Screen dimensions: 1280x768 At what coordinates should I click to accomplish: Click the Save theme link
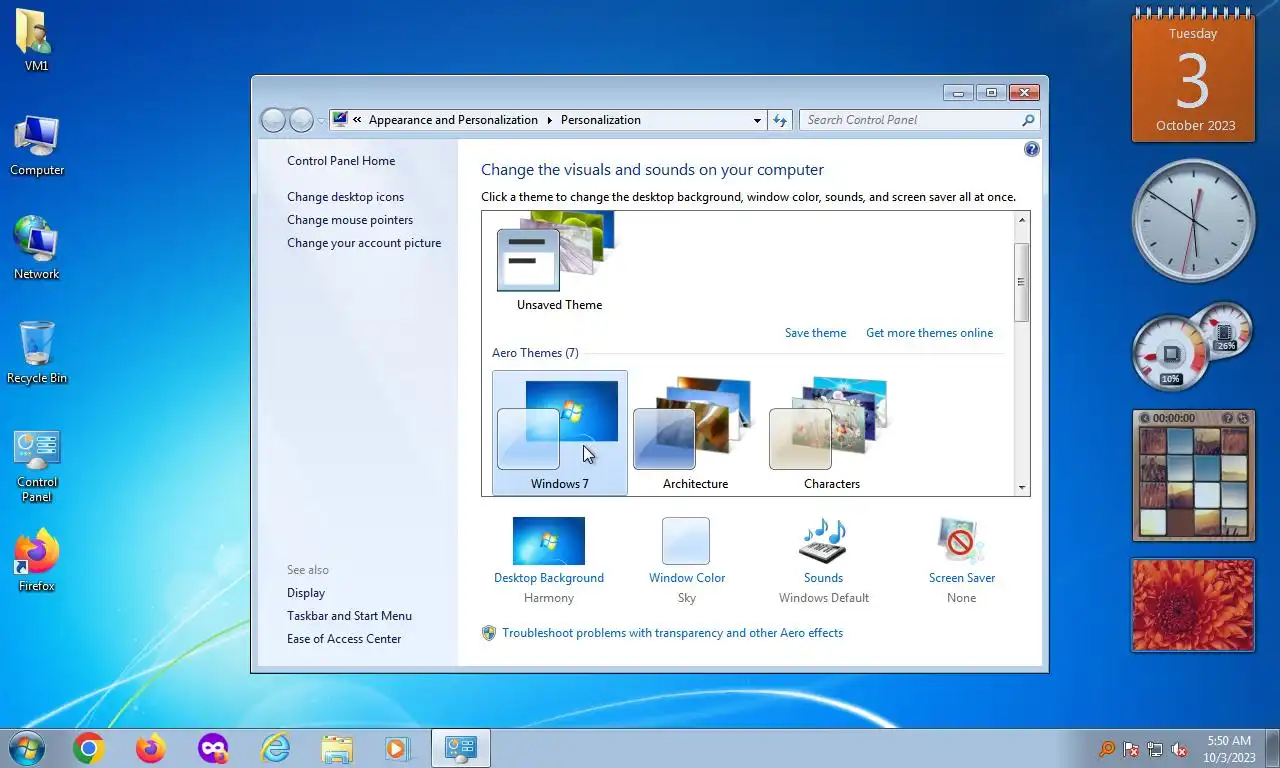coord(815,333)
